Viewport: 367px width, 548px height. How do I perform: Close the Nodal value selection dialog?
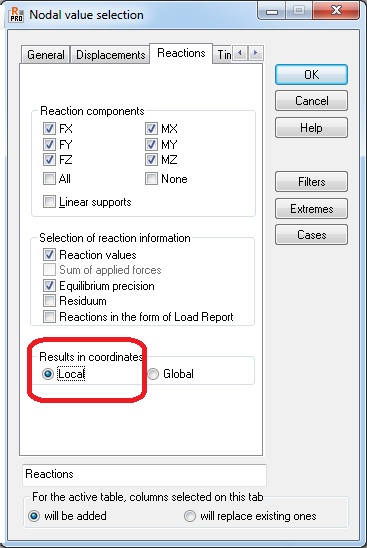[336, 10]
